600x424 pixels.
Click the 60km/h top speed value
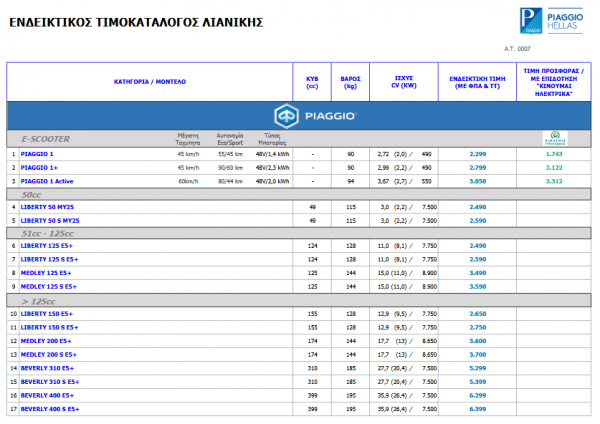point(188,181)
